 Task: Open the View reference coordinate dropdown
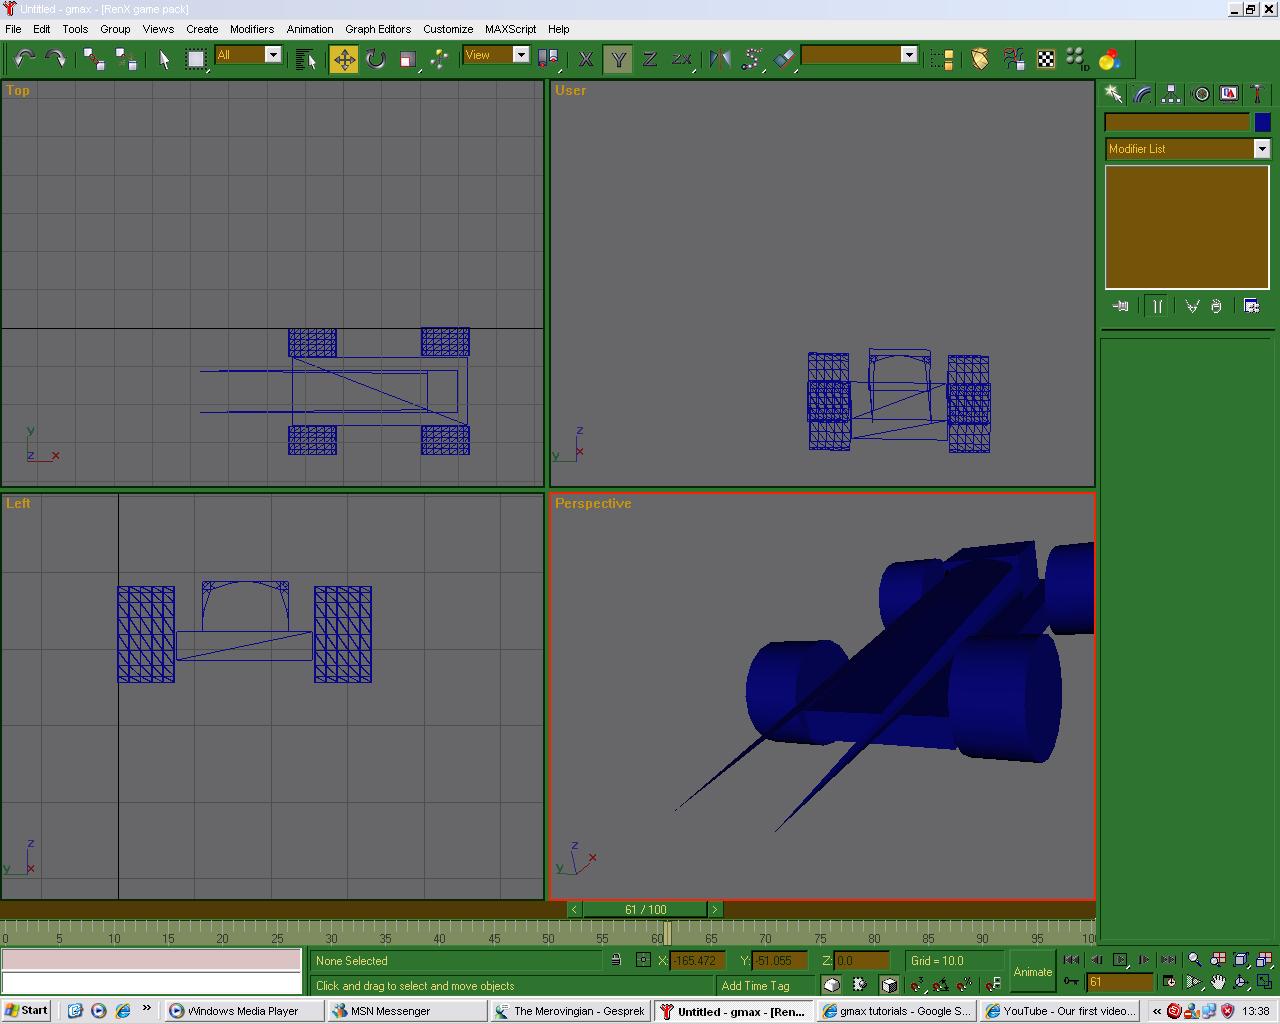click(521, 55)
